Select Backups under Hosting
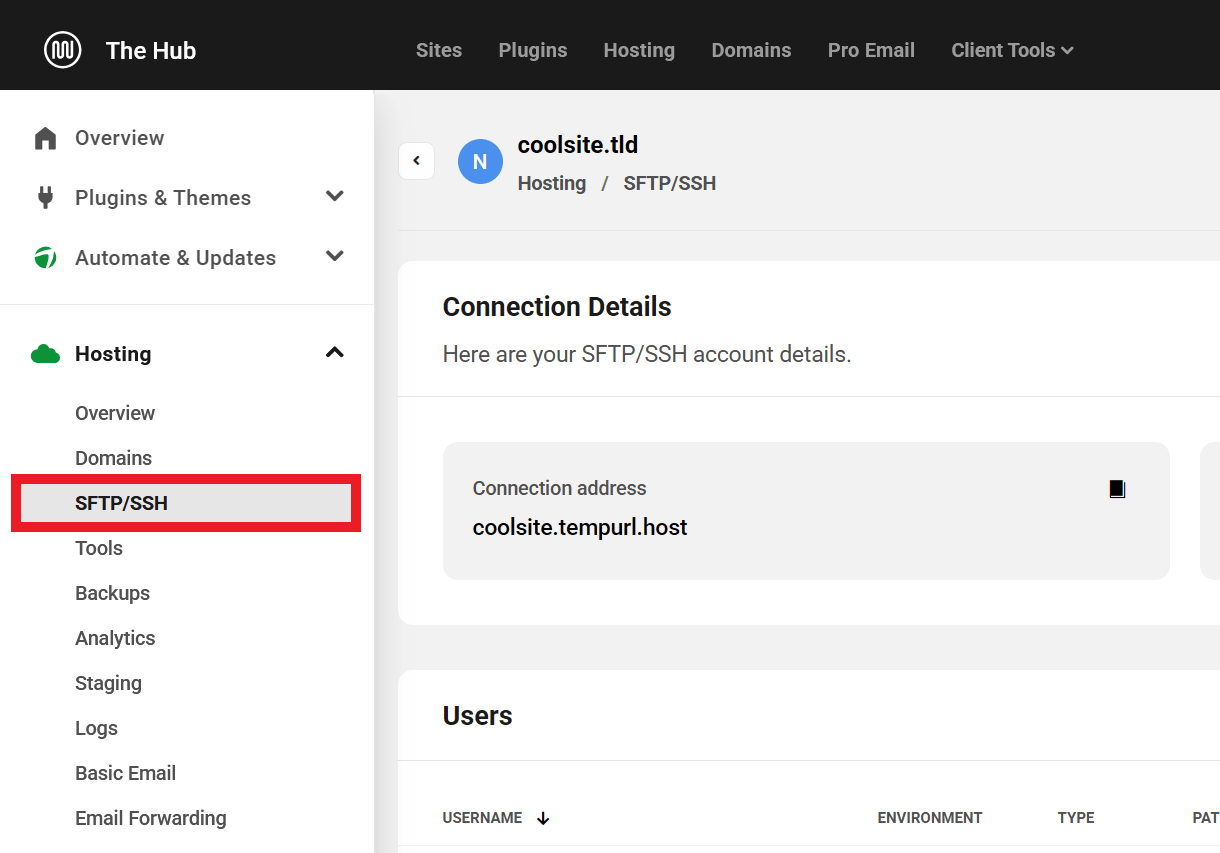 click(x=112, y=593)
